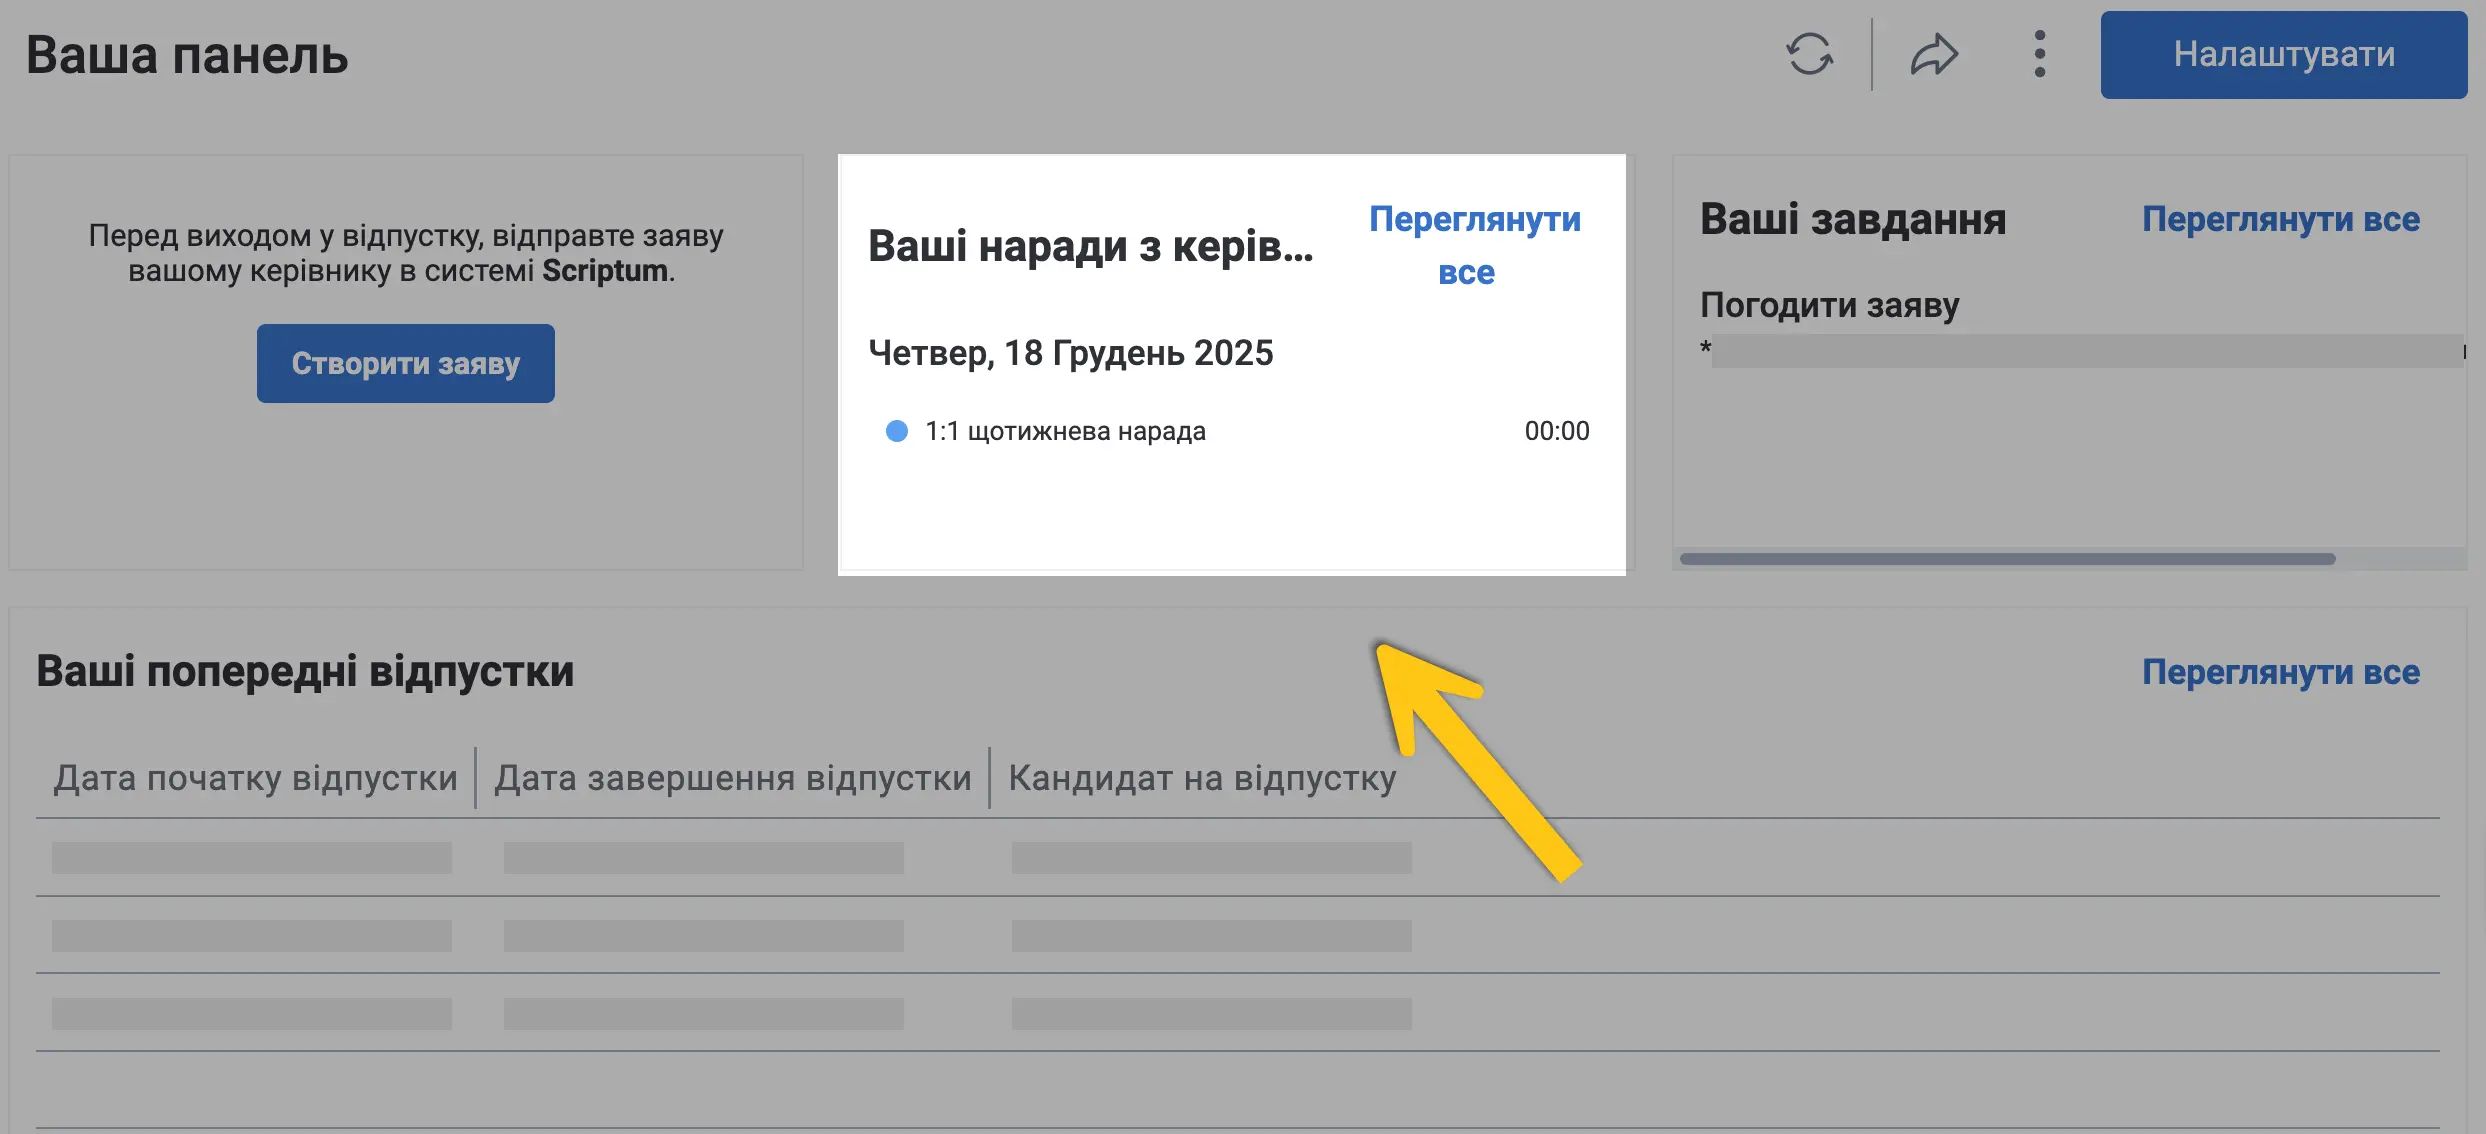Image resolution: width=2486 pixels, height=1134 pixels.
Task: Open Переглянути все in Ваші завдання
Action: coord(2281,219)
